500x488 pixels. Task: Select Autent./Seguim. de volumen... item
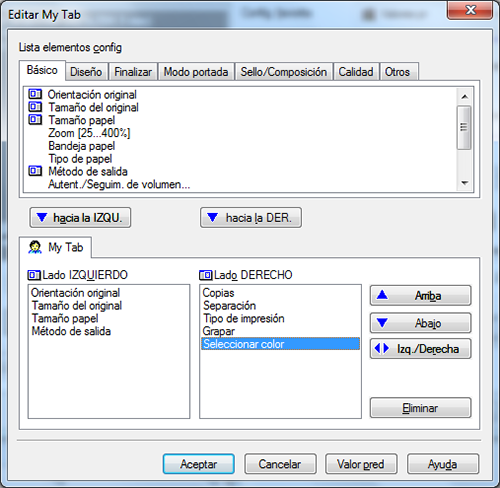[119, 184]
